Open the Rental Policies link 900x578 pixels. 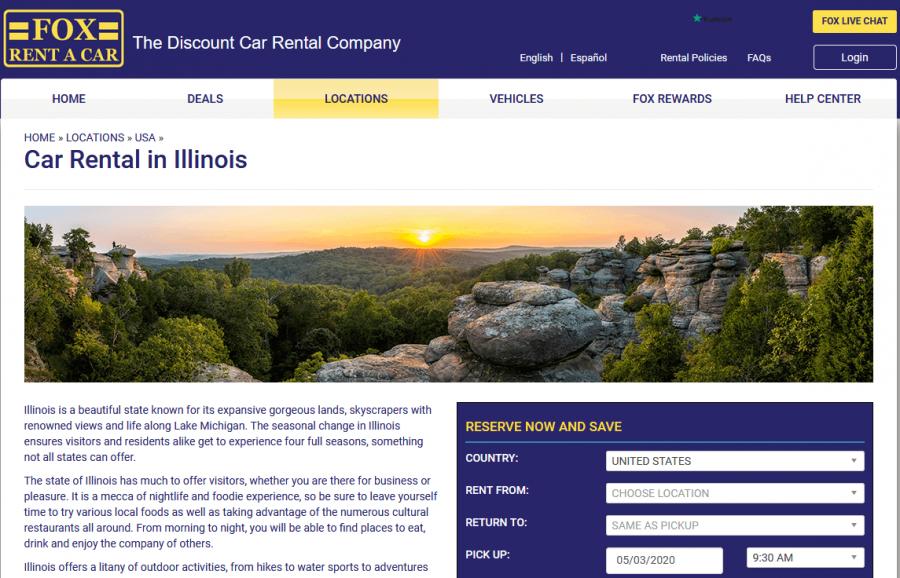pos(693,57)
